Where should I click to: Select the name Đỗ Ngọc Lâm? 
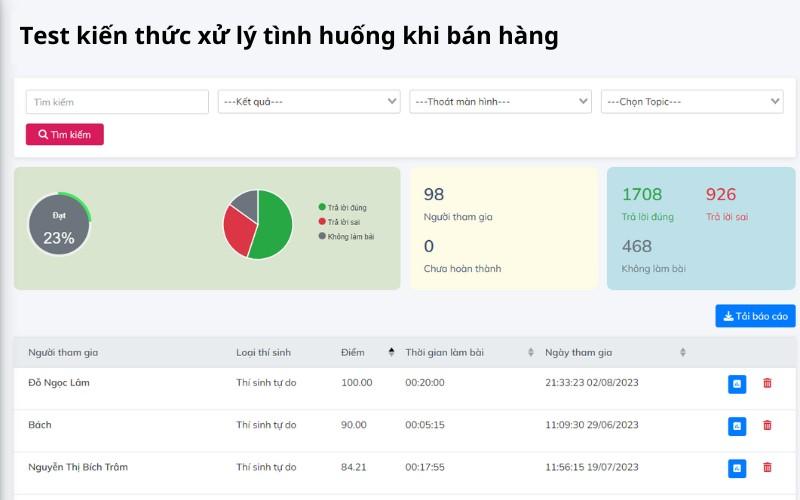59,383
